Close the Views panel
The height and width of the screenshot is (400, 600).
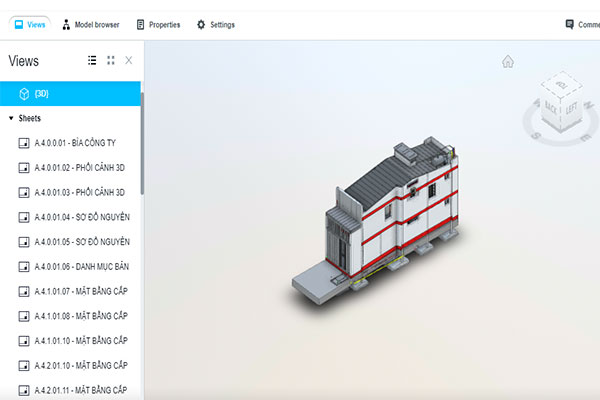tap(129, 61)
